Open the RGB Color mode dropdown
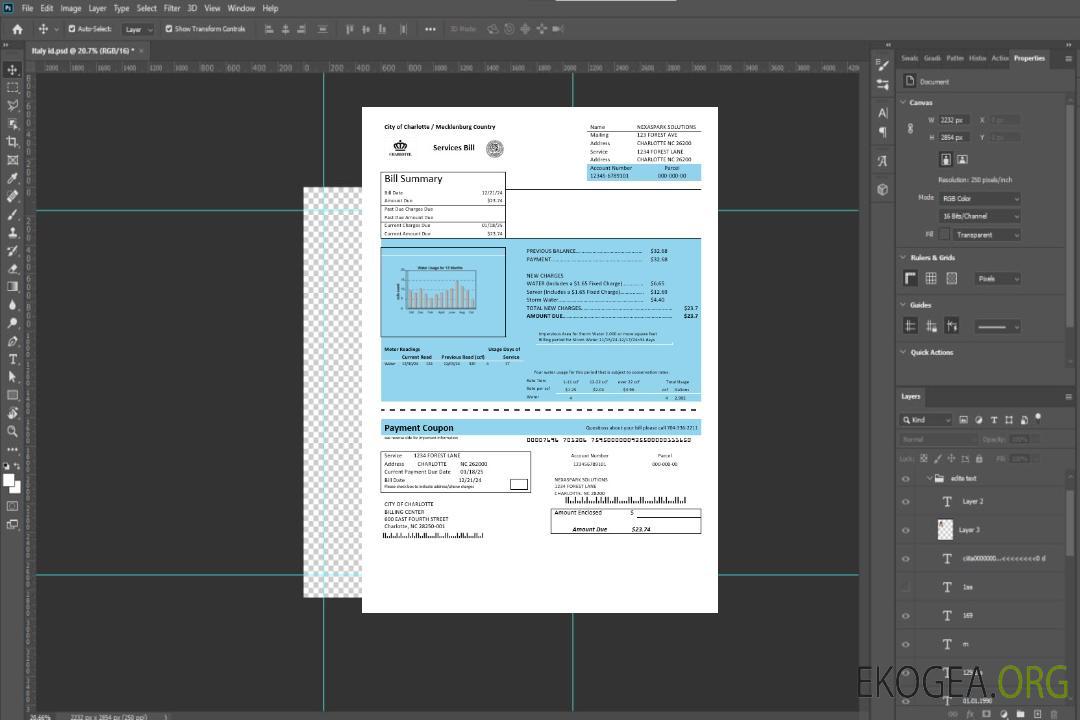 click(980, 198)
